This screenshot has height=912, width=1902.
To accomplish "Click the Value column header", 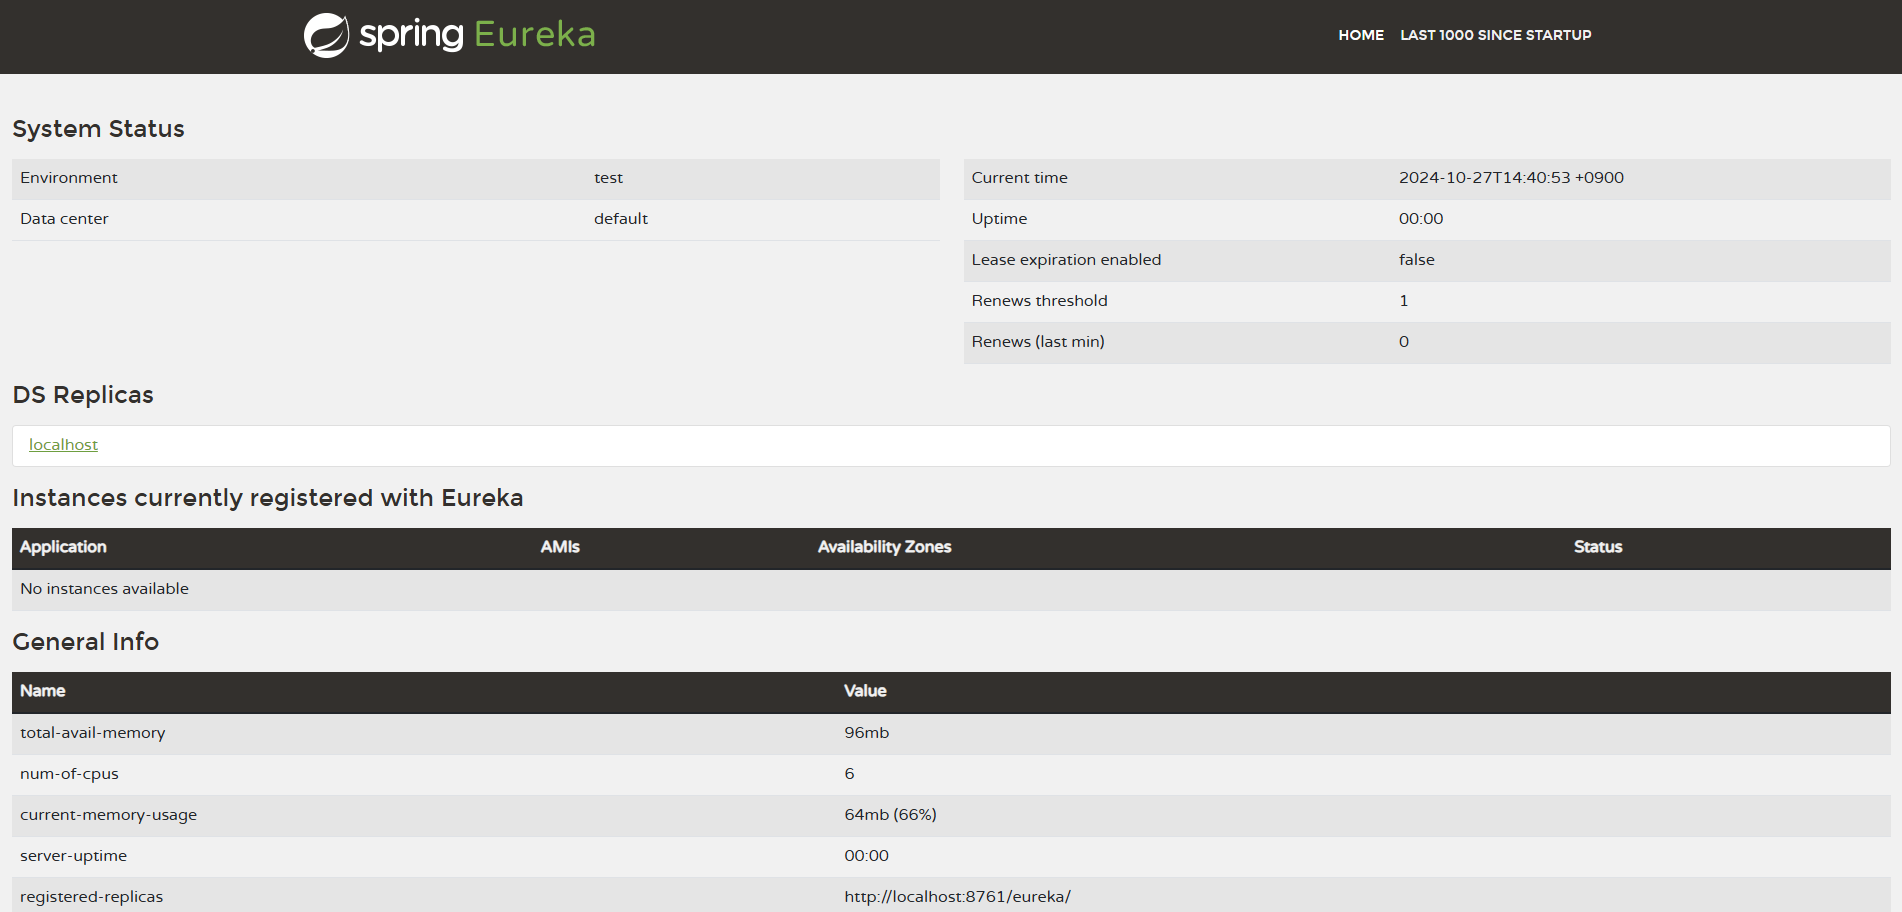I will click(865, 691).
